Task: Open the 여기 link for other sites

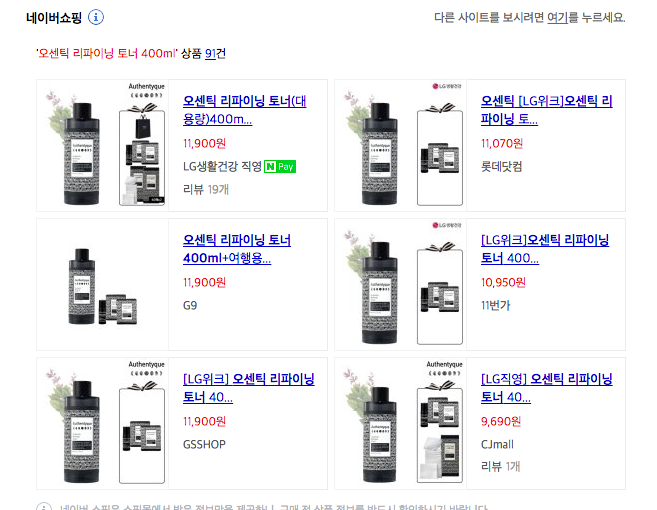Action: [557, 18]
